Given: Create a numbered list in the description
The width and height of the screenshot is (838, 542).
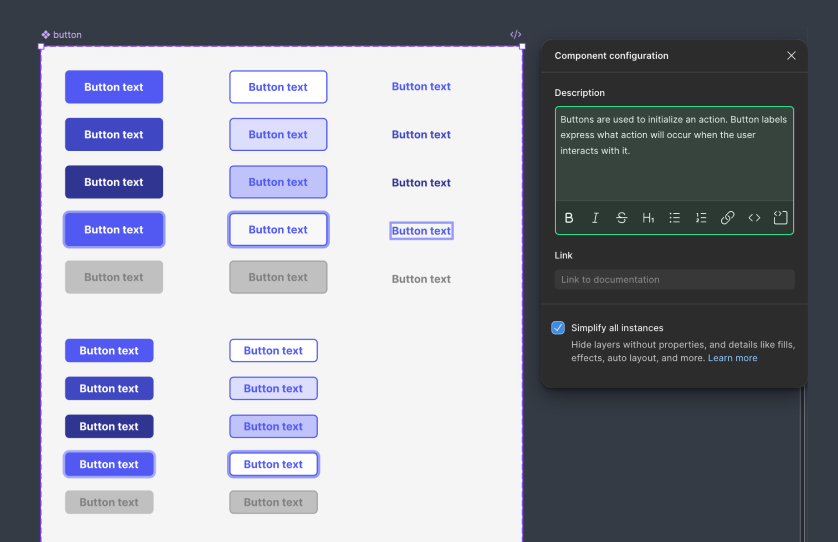Looking at the screenshot, I should [701, 218].
